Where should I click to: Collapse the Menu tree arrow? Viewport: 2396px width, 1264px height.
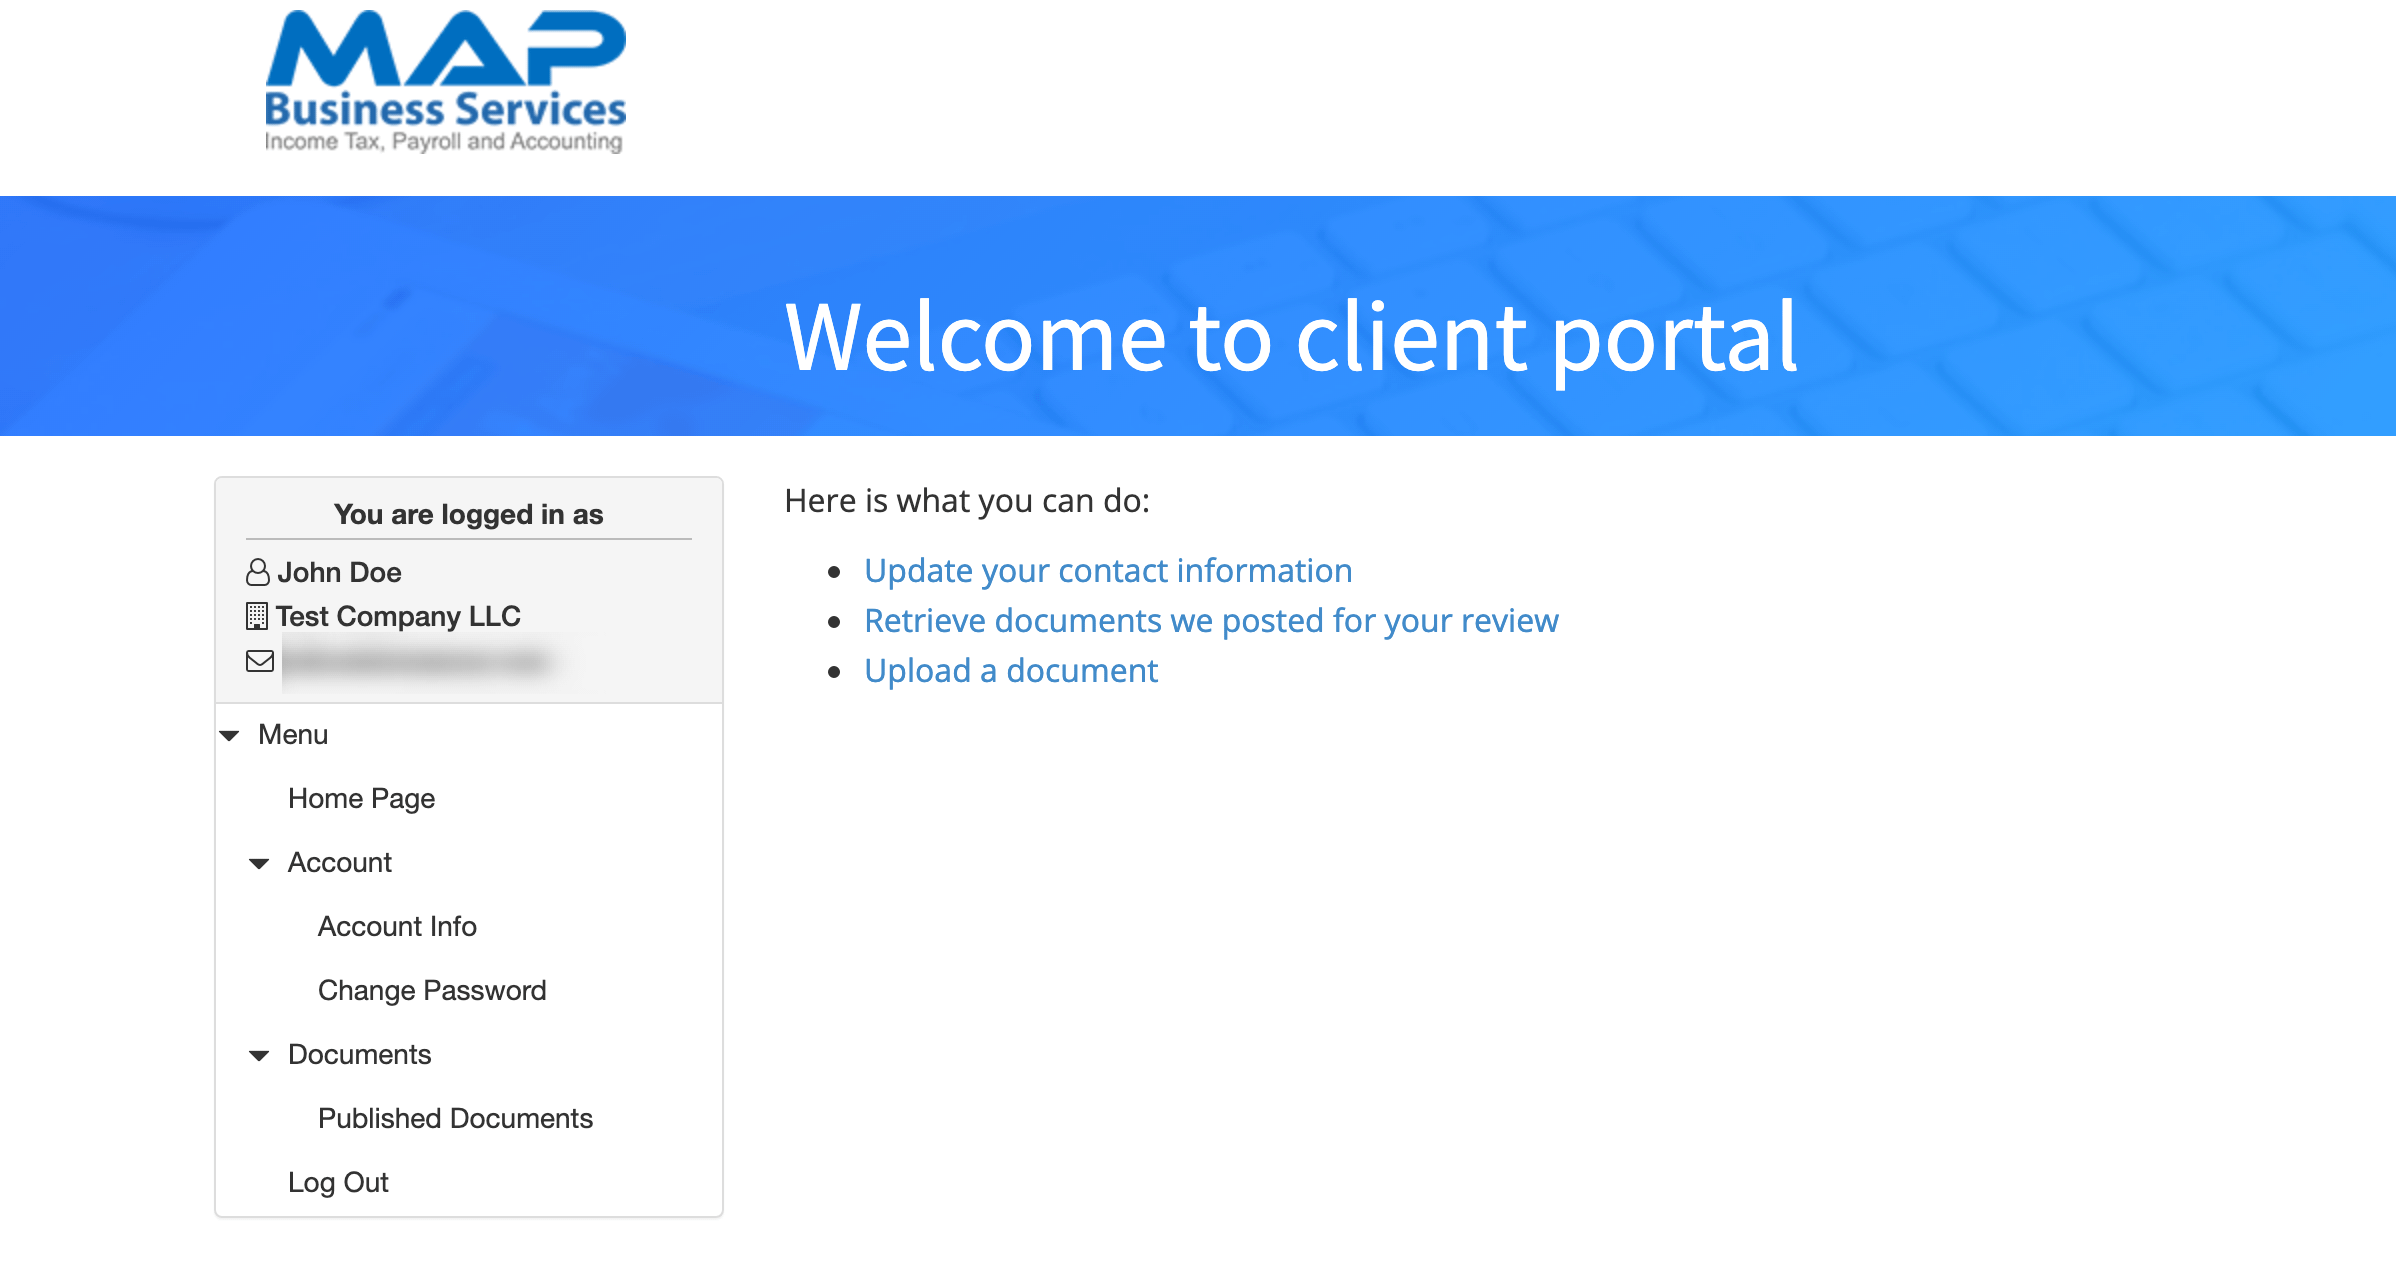(x=229, y=736)
